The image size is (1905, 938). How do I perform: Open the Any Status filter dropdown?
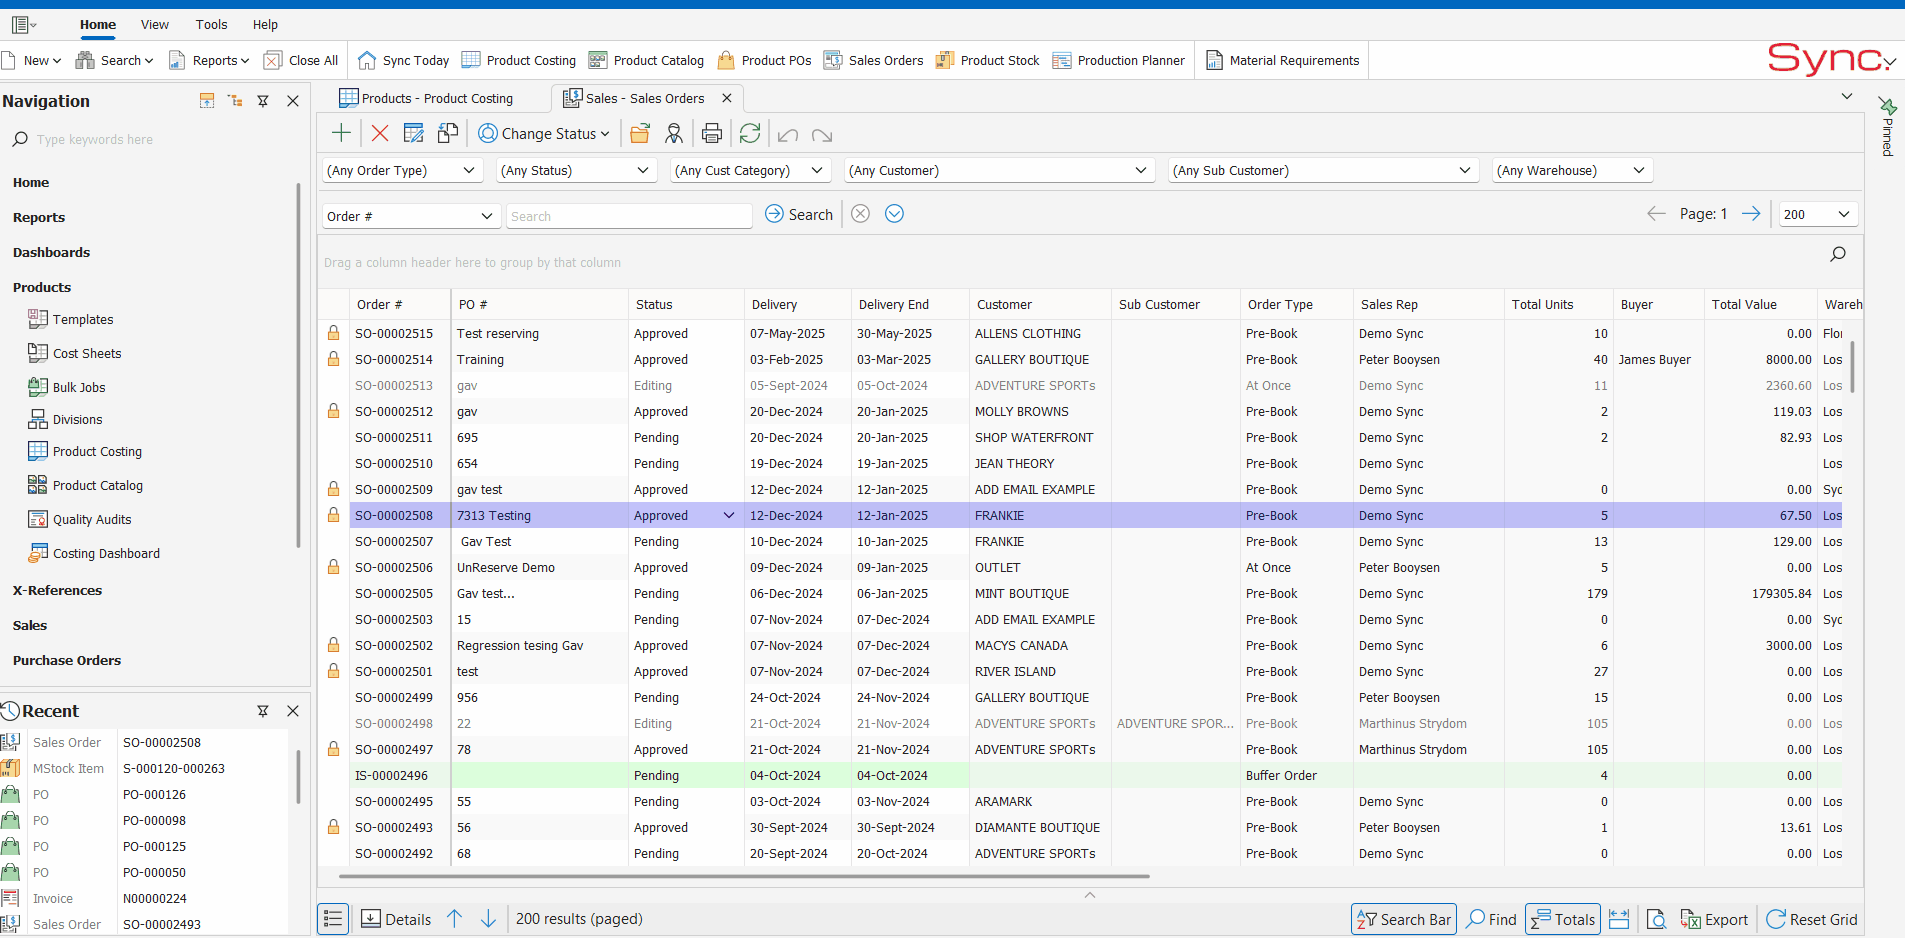tap(577, 171)
